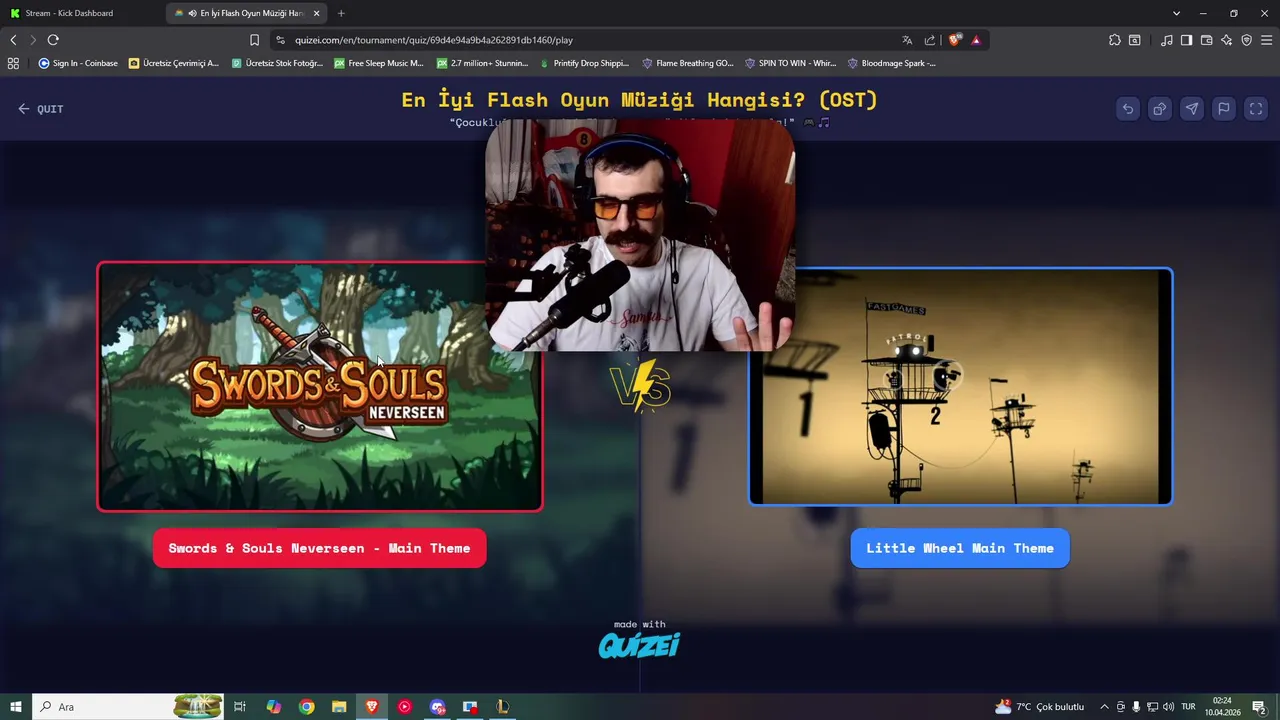Image resolution: width=1280 pixels, height=720 pixels.
Task: Vote for Little Wheel Main Theme button
Action: 960,548
